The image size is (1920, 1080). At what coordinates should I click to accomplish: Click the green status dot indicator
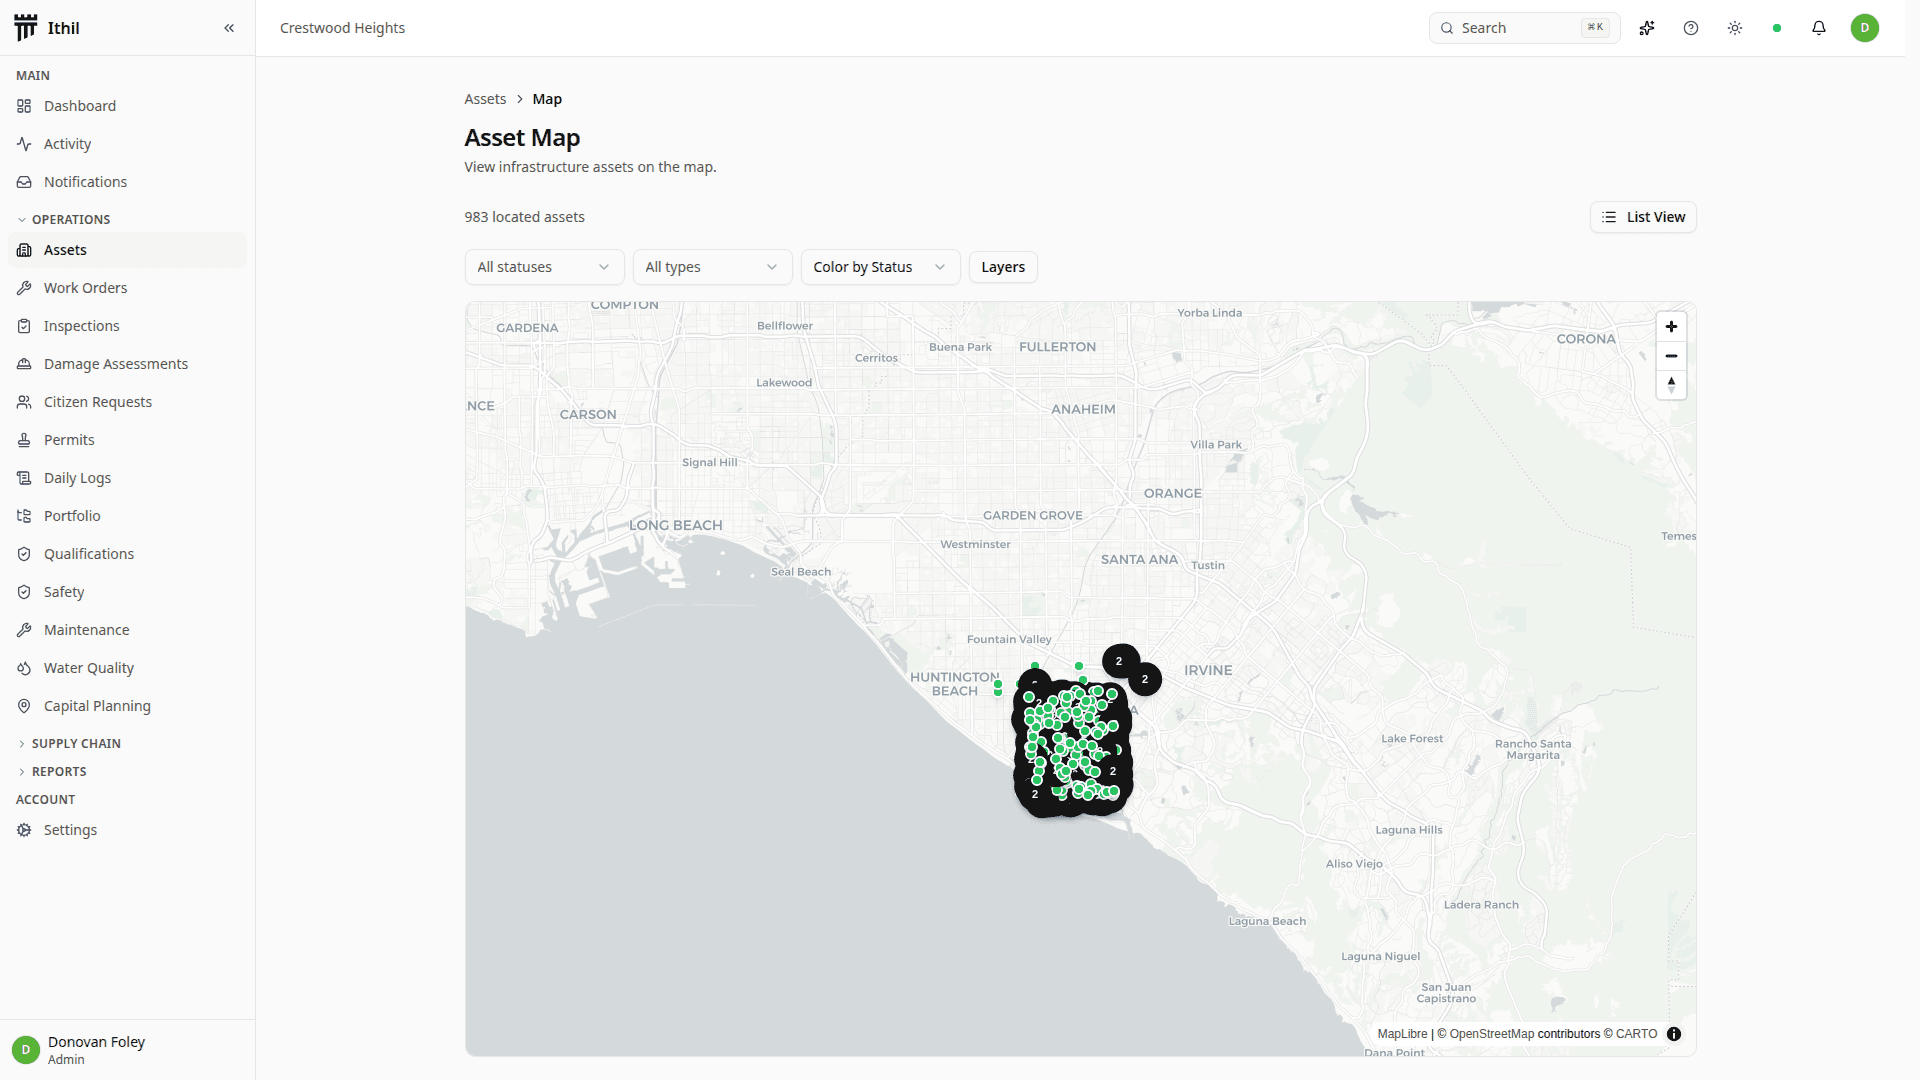pyautogui.click(x=1777, y=28)
